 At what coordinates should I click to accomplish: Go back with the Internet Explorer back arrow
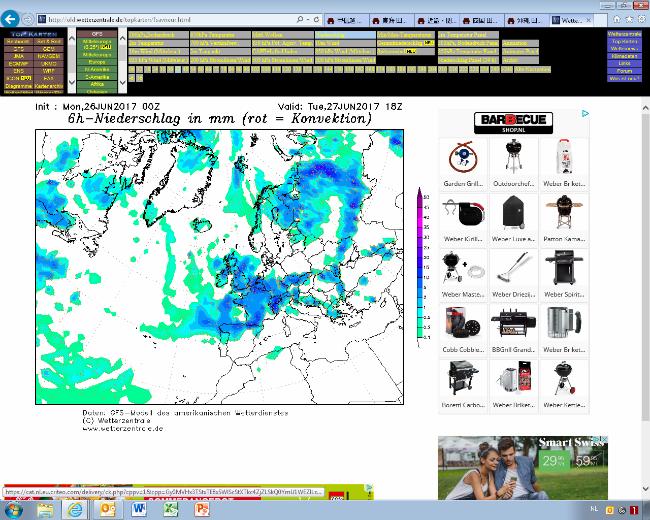10,19
